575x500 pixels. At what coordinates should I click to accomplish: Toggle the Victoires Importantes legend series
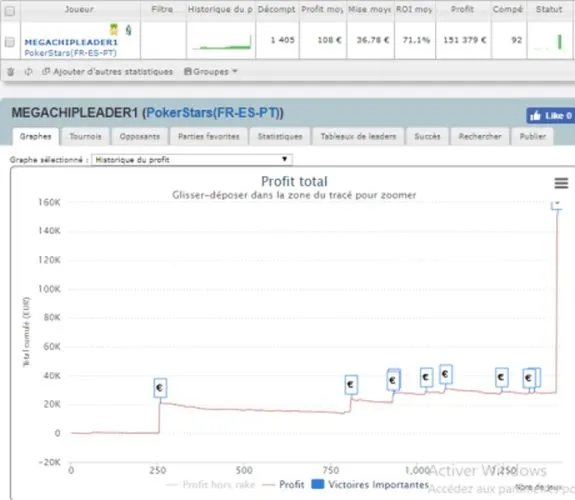click(x=370, y=485)
